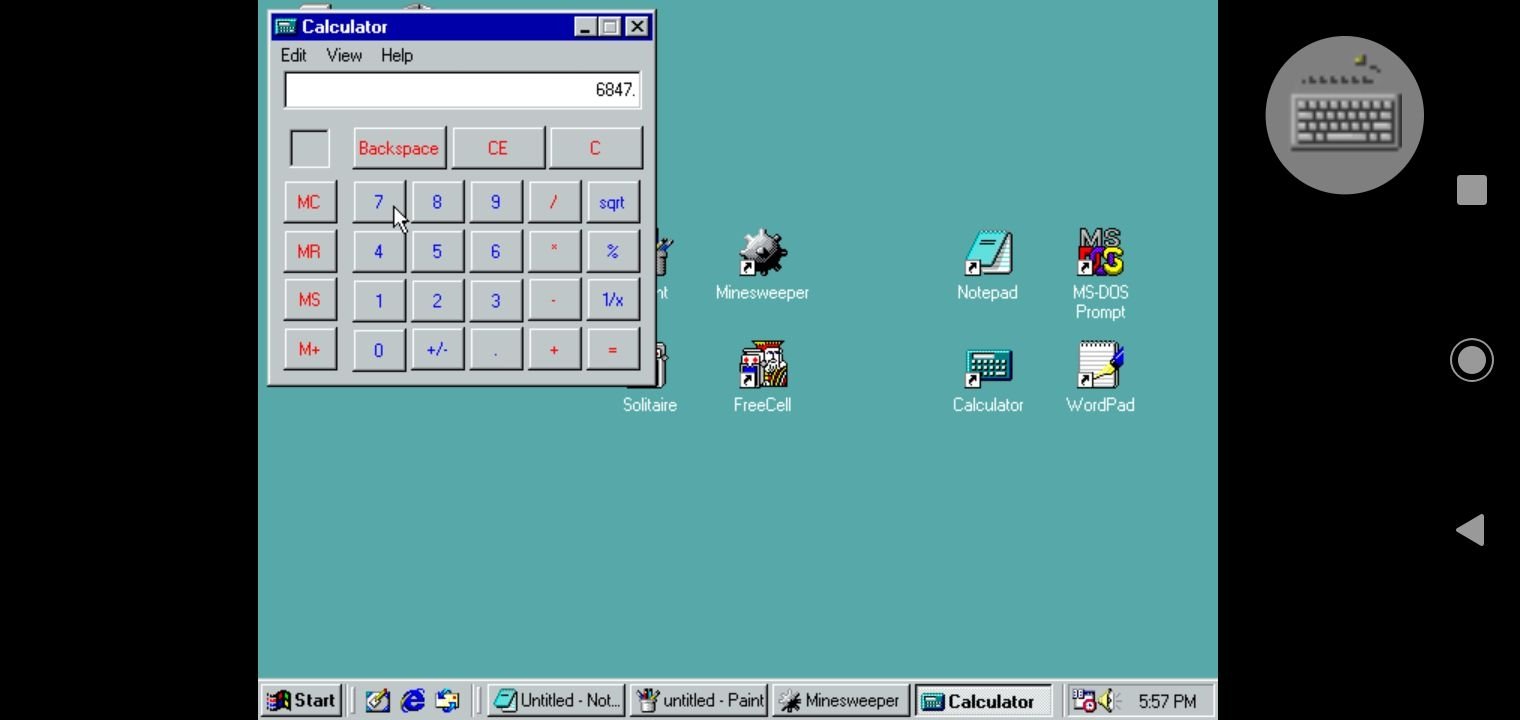Image resolution: width=1520 pixels, height=720 pixels.
Task: Switch to Minesweeper taskbar button
Action: 841,700
